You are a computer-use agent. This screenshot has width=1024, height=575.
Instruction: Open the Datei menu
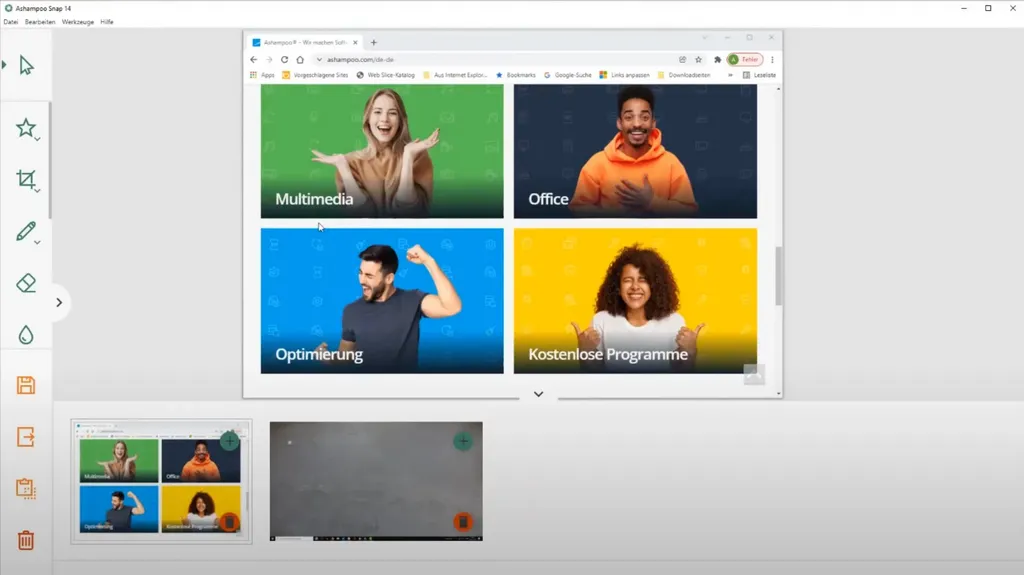coord(10,22)
